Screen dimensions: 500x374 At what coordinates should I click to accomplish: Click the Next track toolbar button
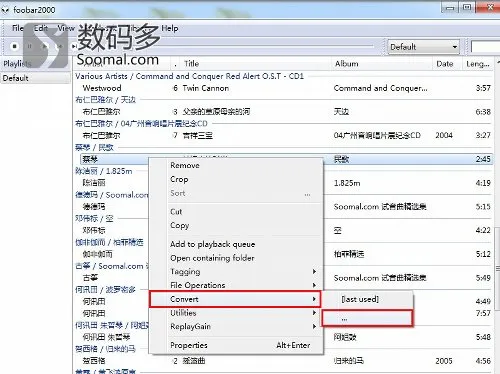point(74,46)
